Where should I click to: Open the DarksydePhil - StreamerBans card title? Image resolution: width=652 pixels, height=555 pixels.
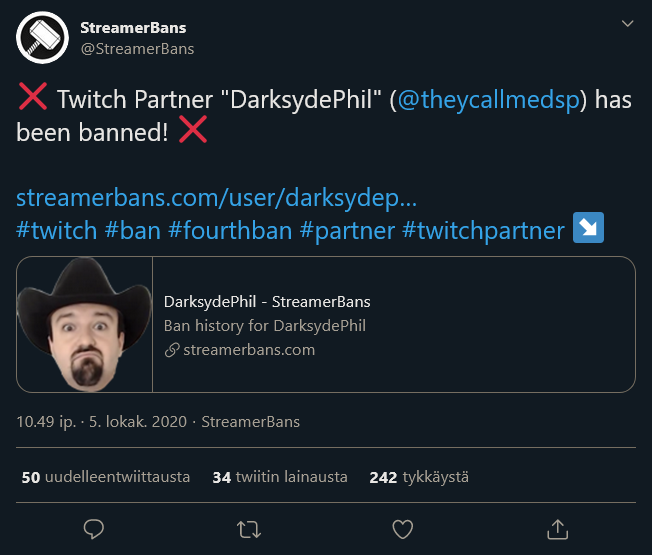click(267, 301)
